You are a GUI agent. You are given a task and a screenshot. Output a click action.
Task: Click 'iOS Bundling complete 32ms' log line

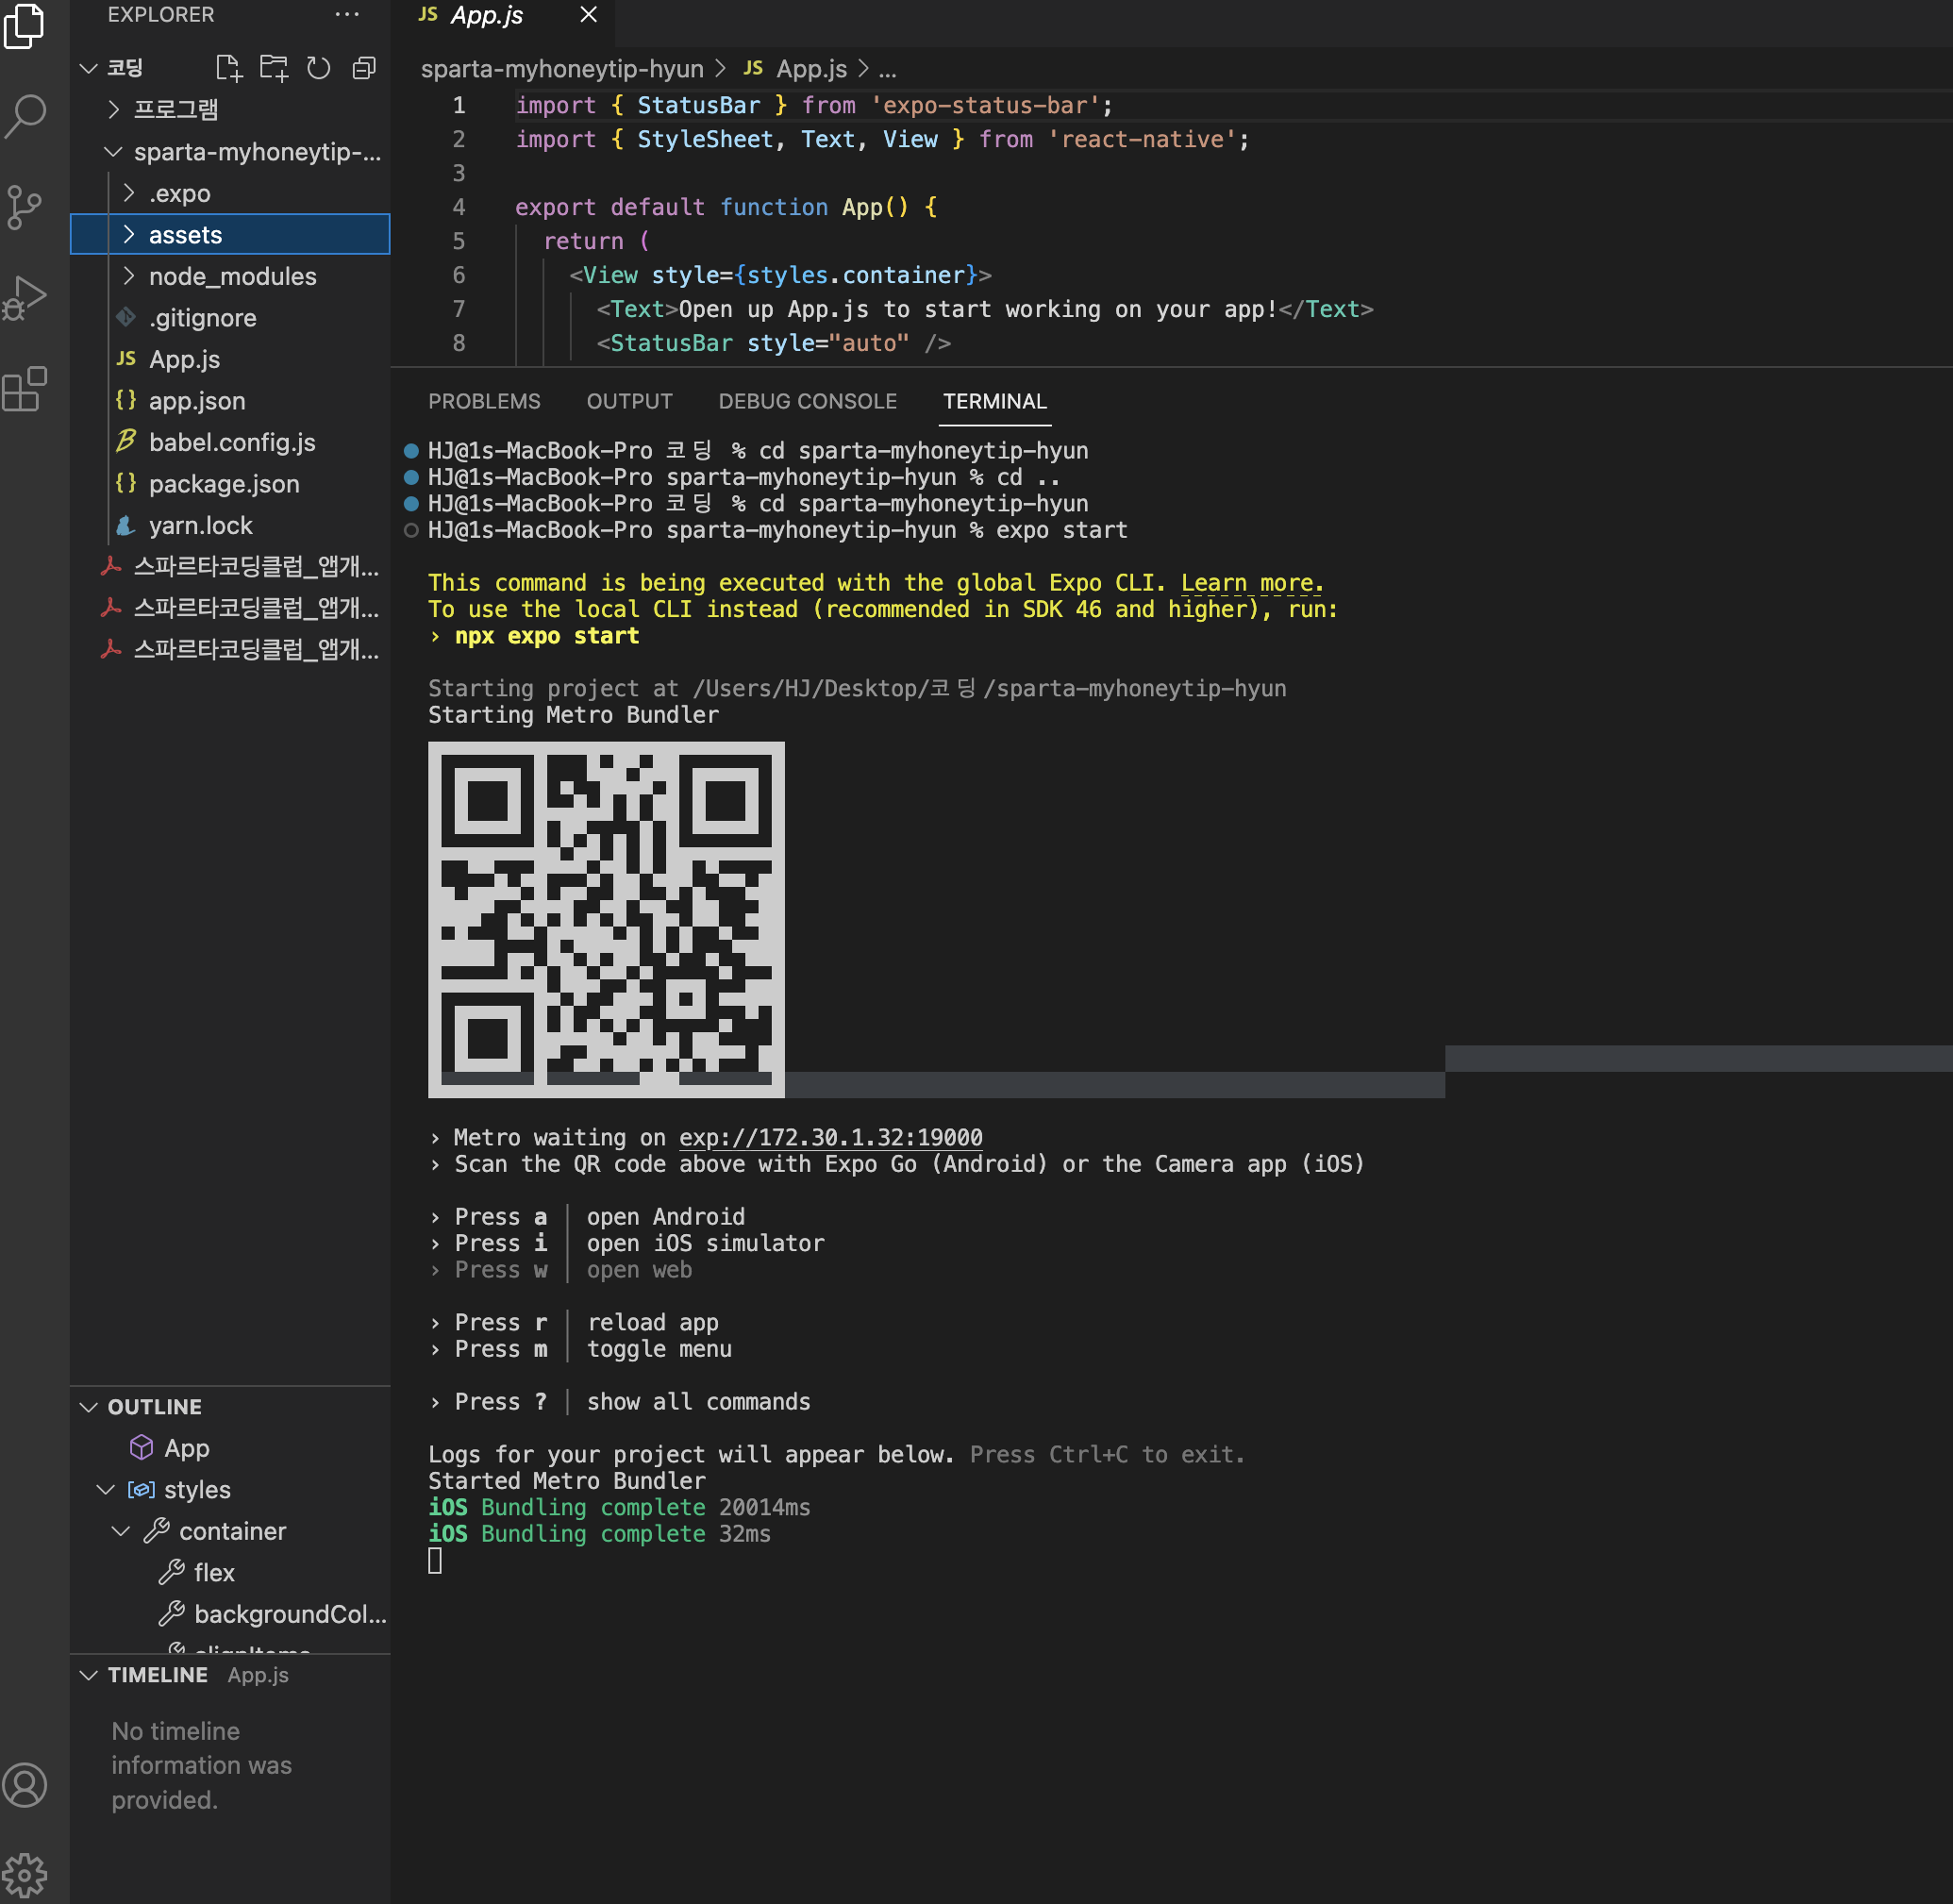click(x=599, y=1533)
